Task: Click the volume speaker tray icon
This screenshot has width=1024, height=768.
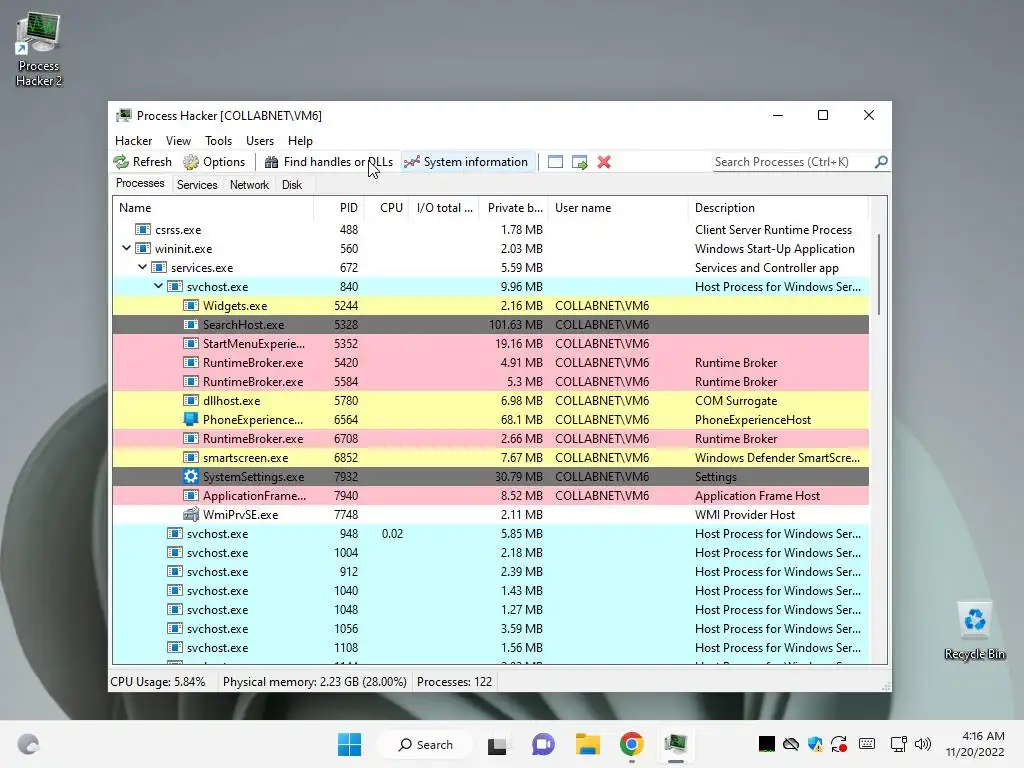Action: [923, 744]
